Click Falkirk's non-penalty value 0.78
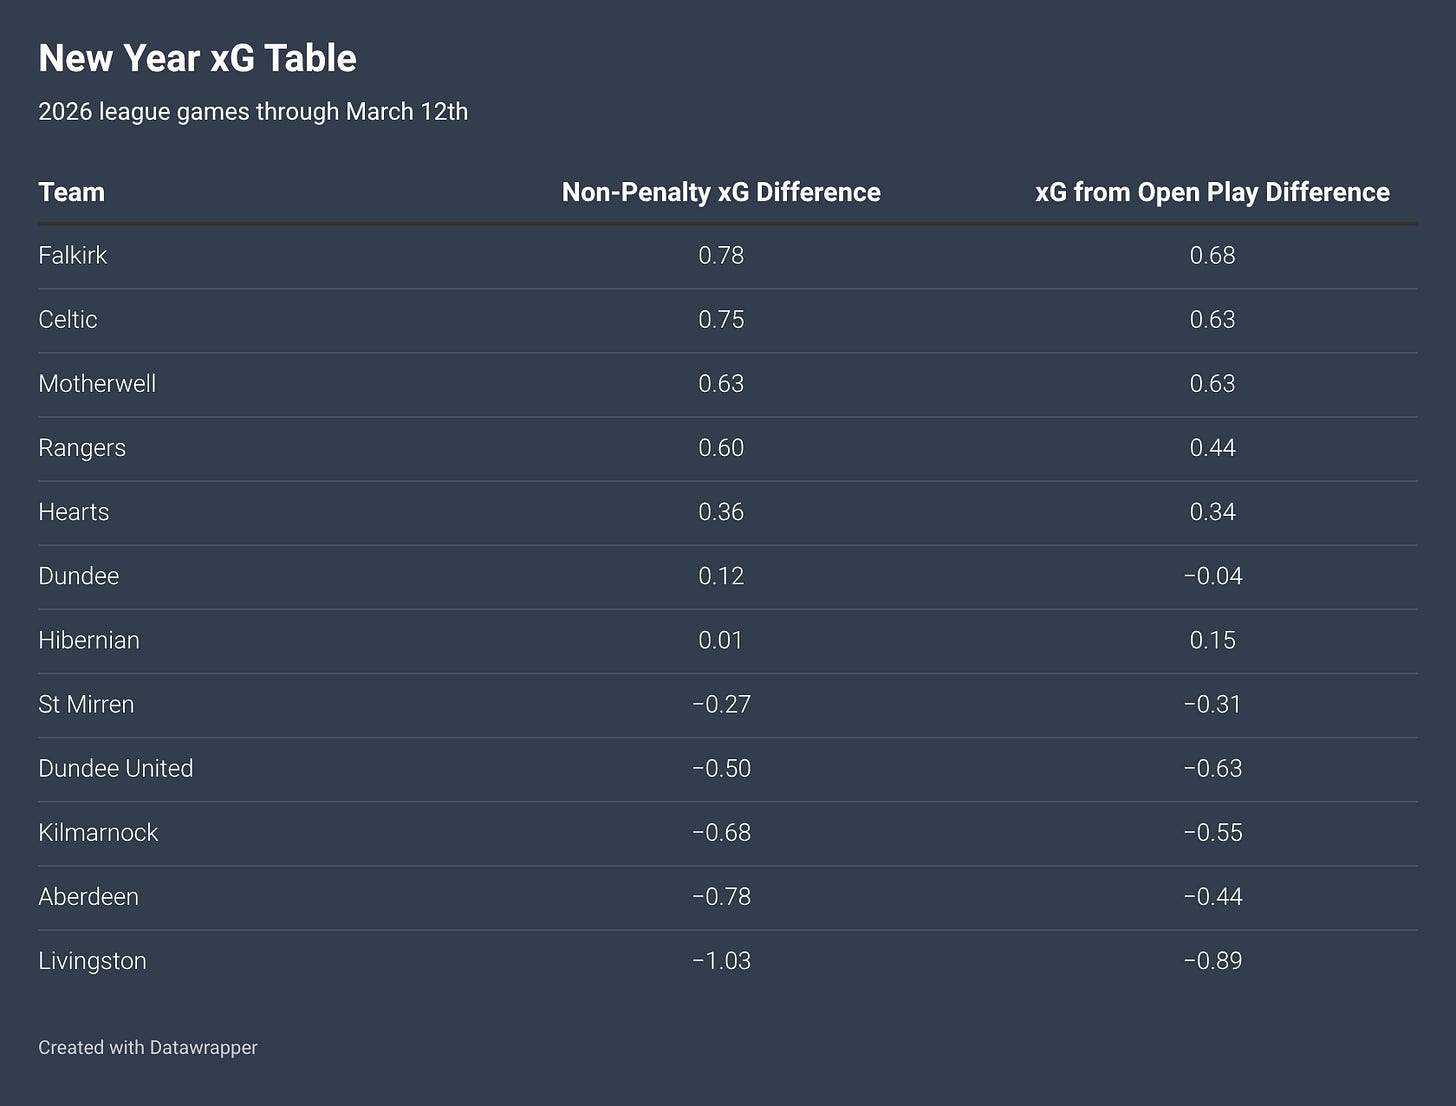This screenshot has height=1106, width=1456. point(721,255)
